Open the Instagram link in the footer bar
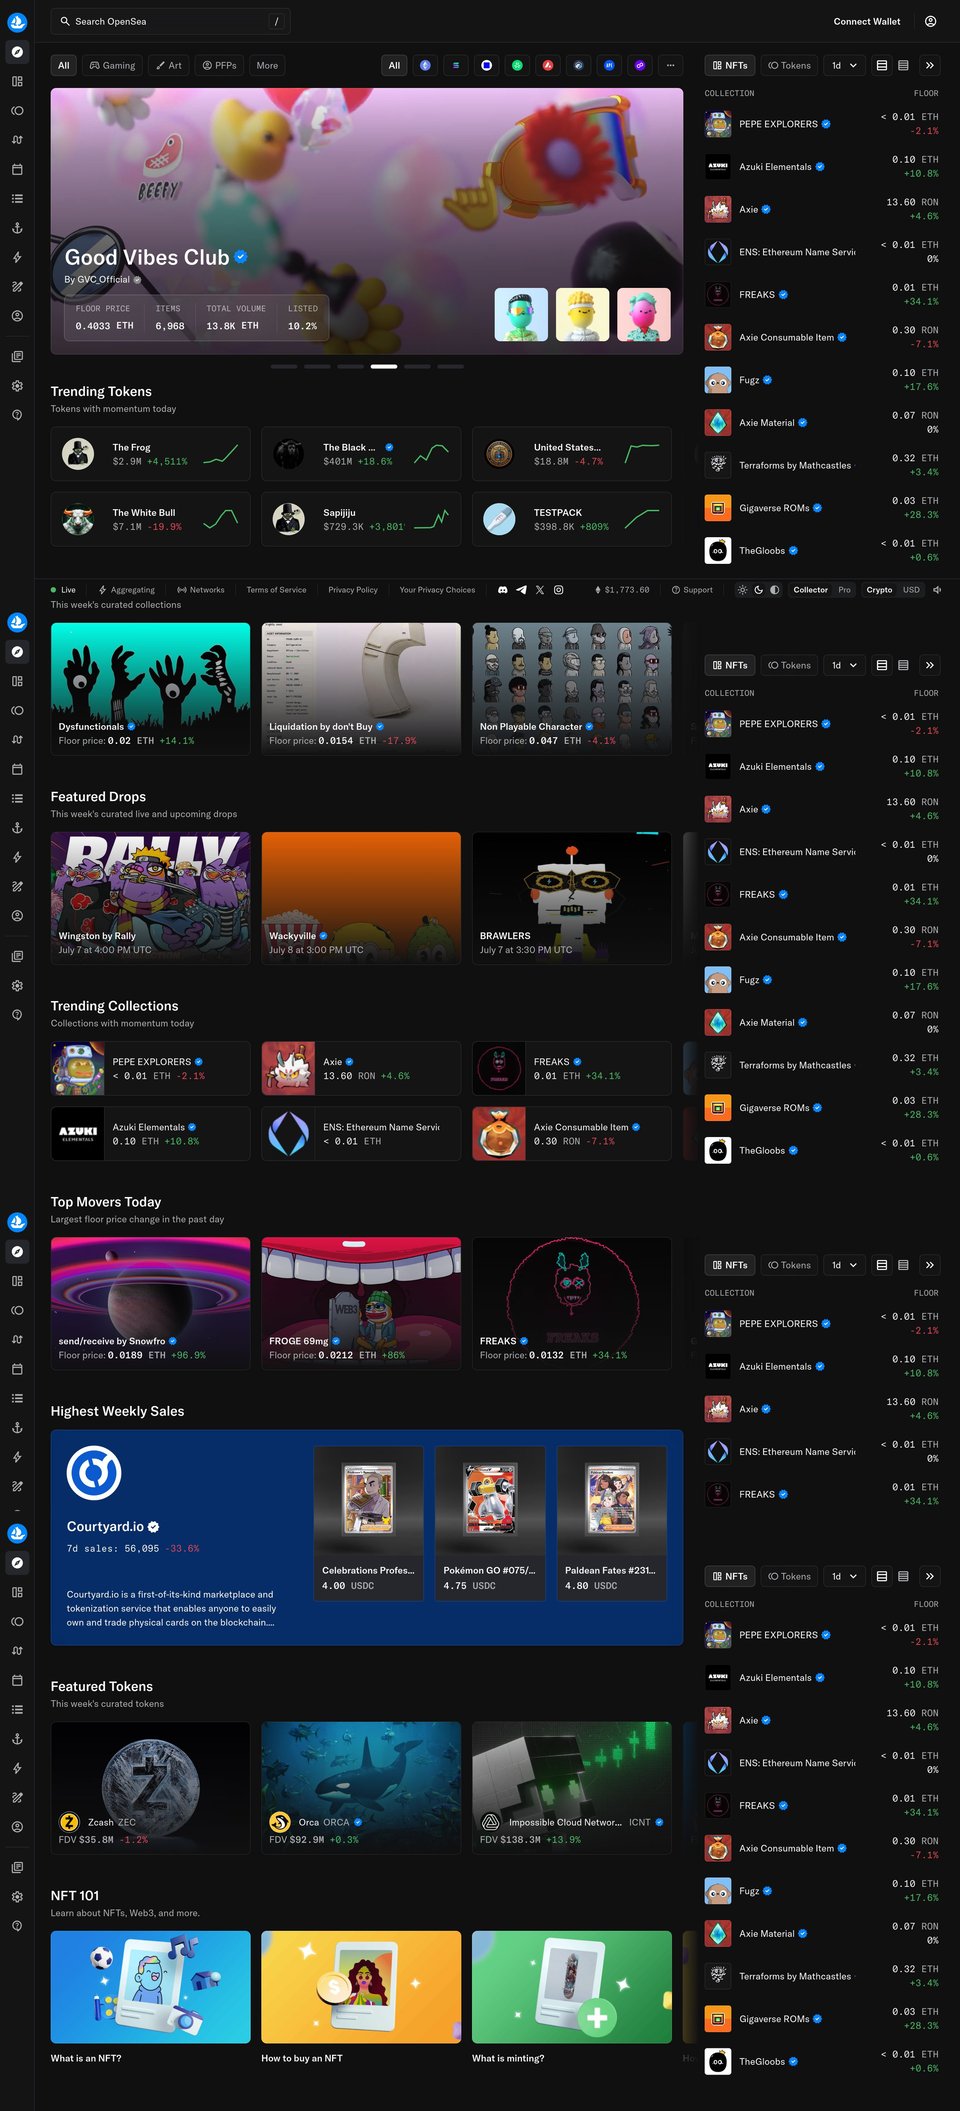Viewport: 960px width, 2111px height. tap(559, 590)
